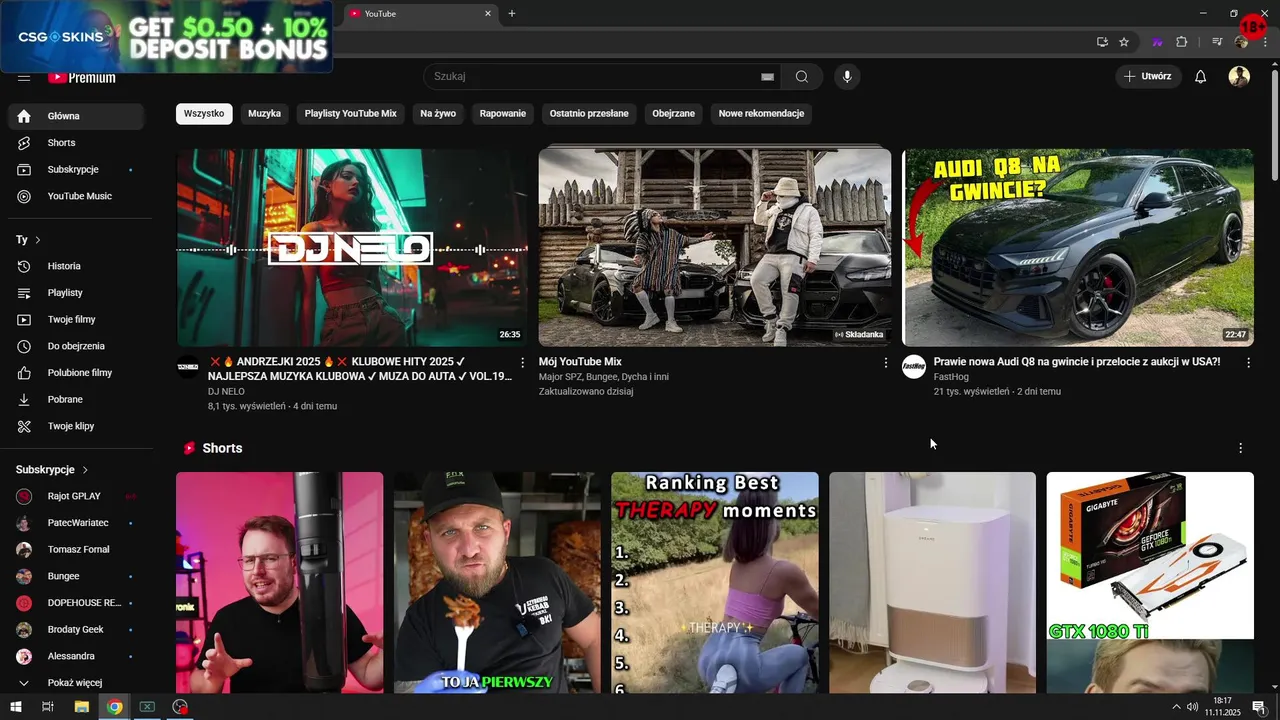Open the browser media control icon
Viewport: 1280px width, 720px height.
1217,42
